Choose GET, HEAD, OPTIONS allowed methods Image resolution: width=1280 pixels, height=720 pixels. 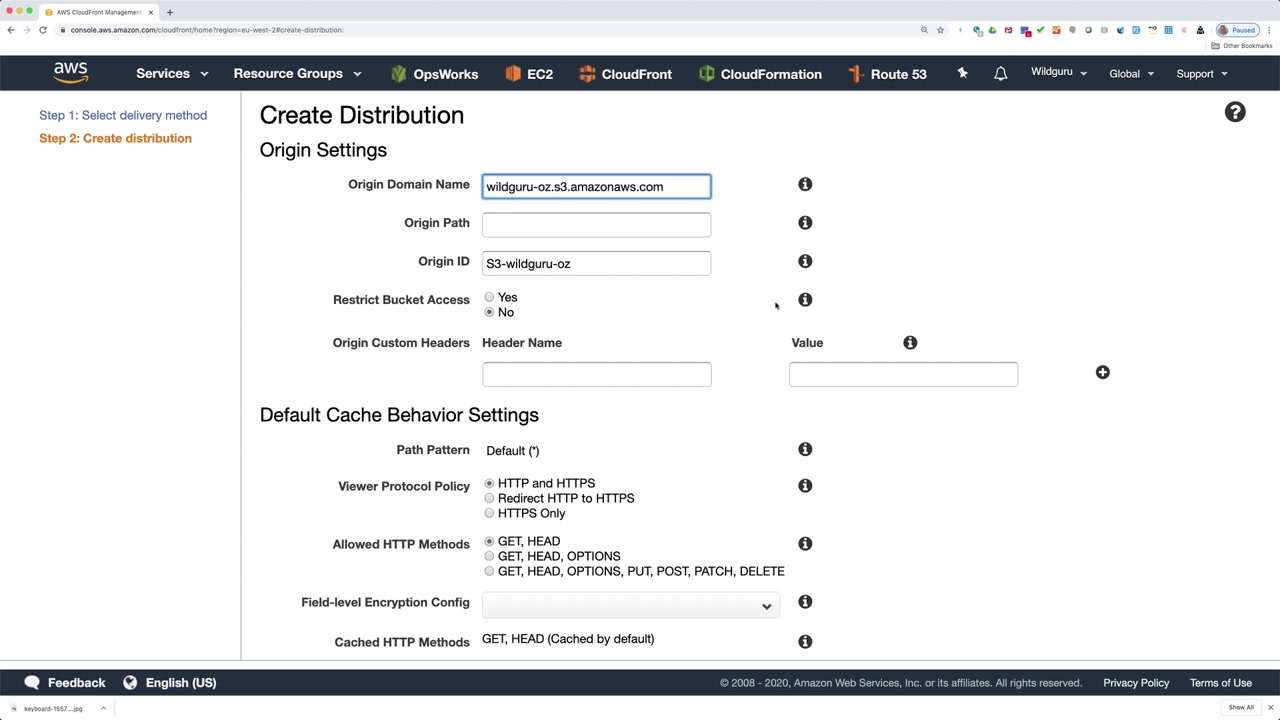click(x=489, y=556)
